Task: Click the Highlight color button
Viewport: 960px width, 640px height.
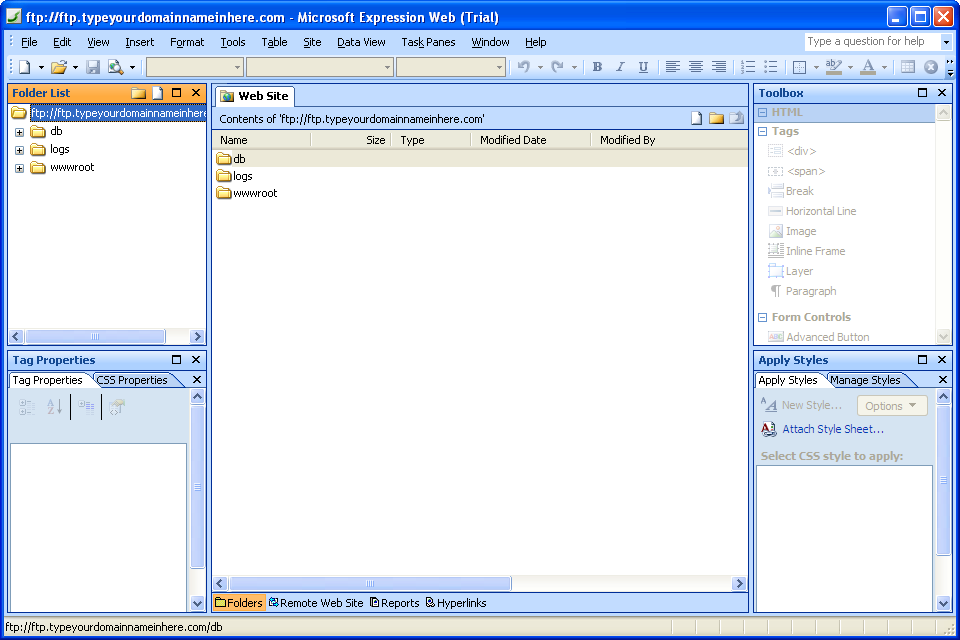Action: point(834,67)
